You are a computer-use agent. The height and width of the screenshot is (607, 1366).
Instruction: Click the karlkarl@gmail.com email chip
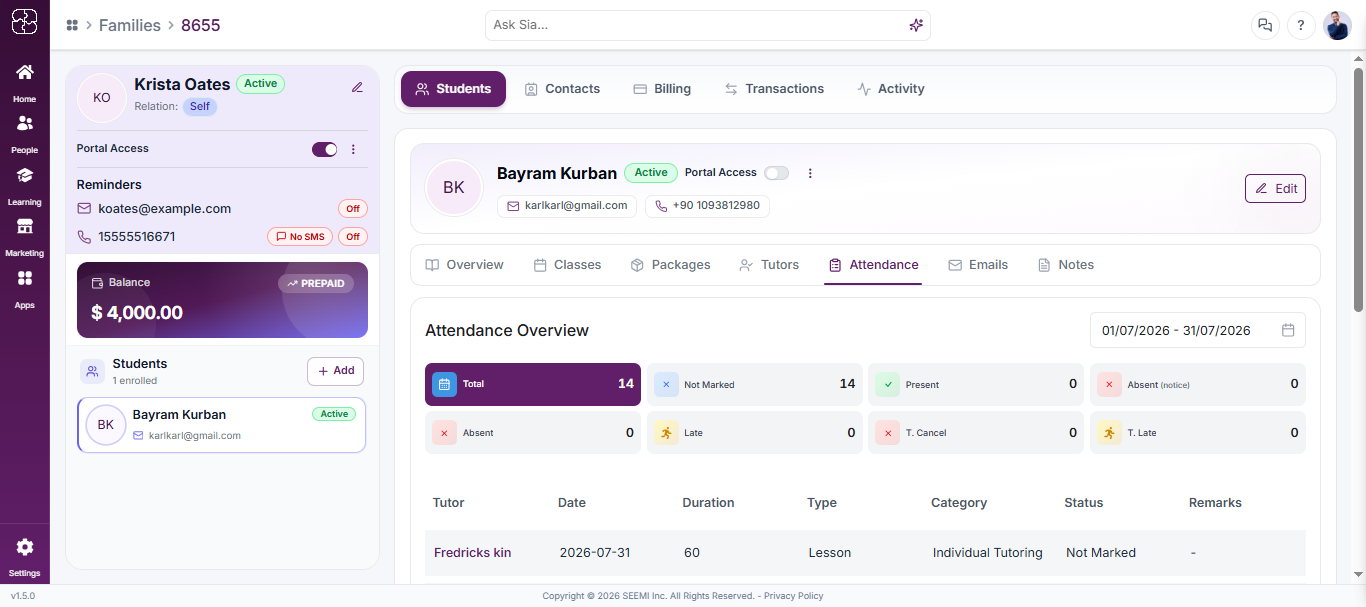(567, 206)
